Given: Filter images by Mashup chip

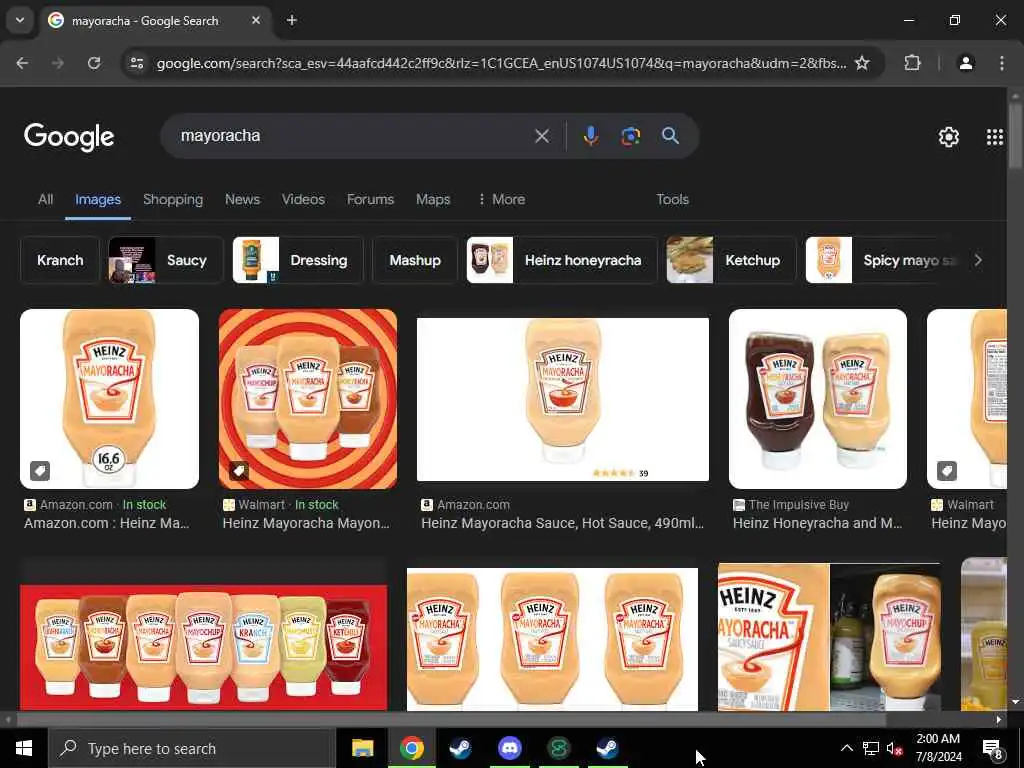Looking at the screenshot, I should (415, 260).
